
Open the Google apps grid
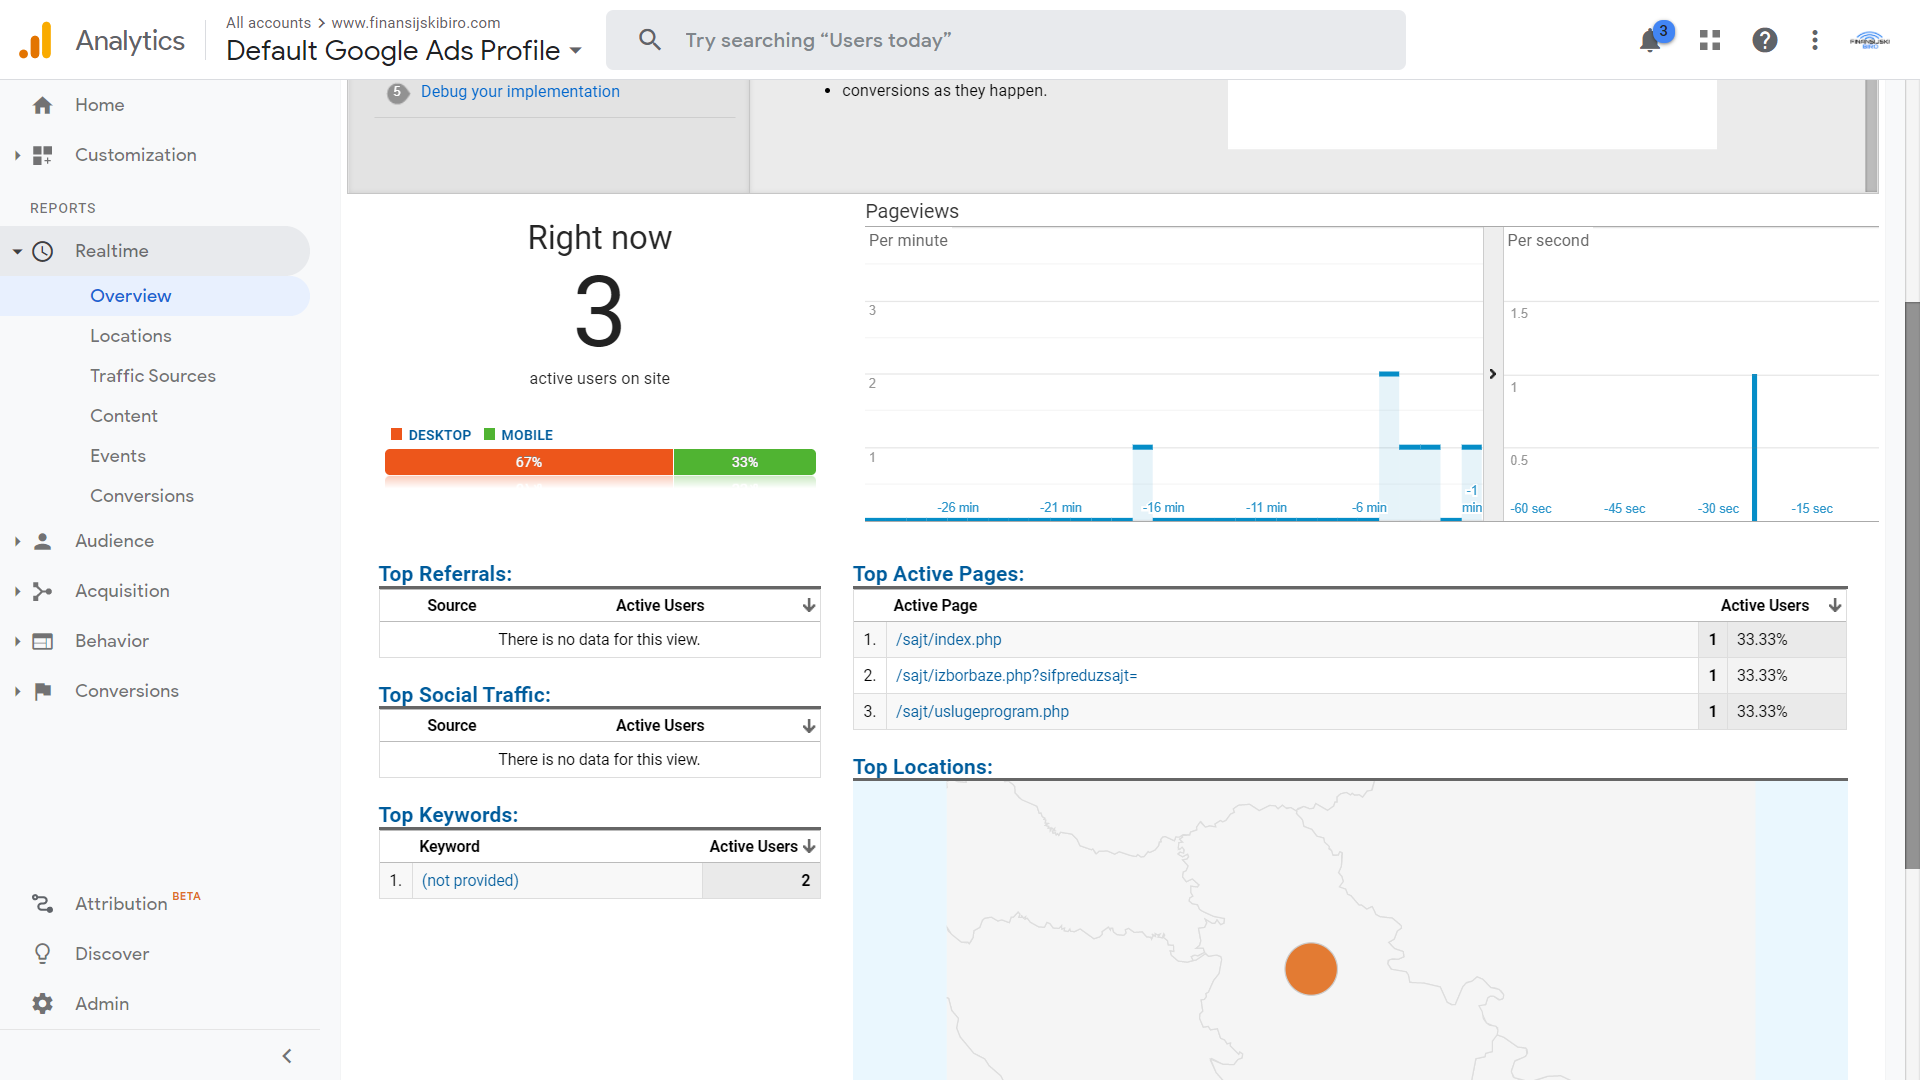tap(1709, 40)
